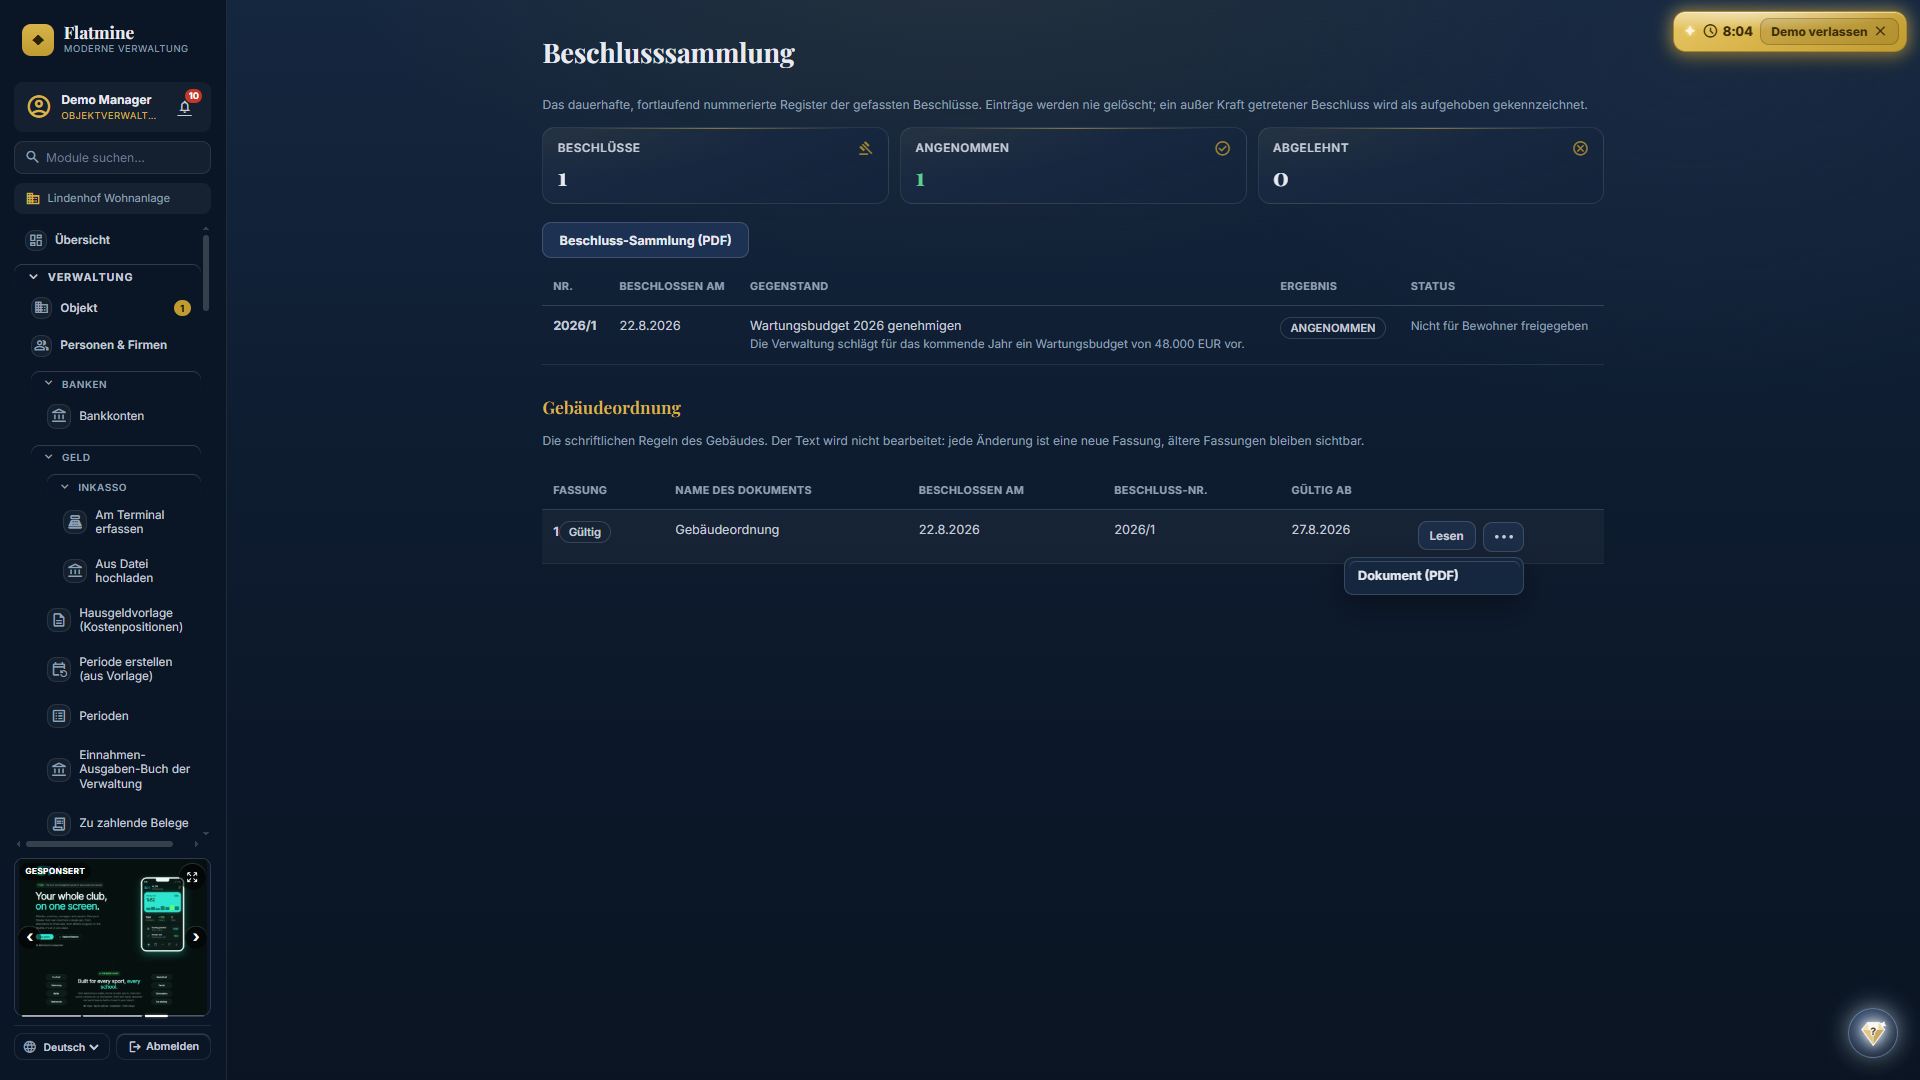The image size is (1920, 1080).
Task: Open the three-dots menu for Gebäudeordnung row
Action: pos(1503,536)
